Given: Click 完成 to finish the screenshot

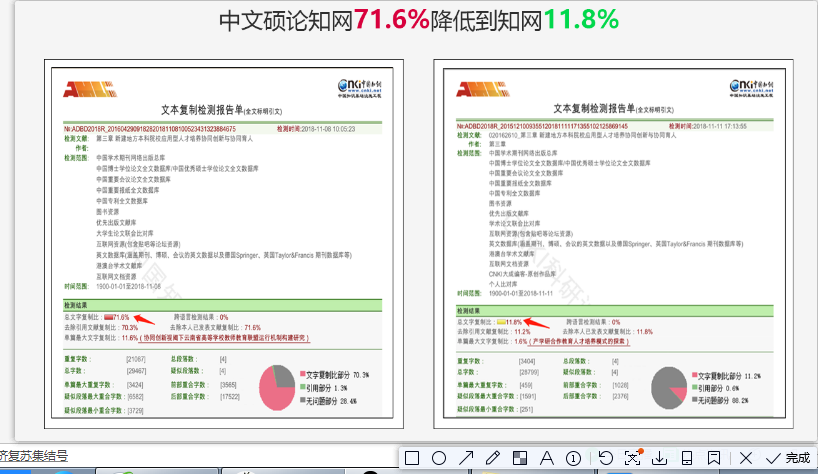Looking at the screenshot, I should 788,458.
